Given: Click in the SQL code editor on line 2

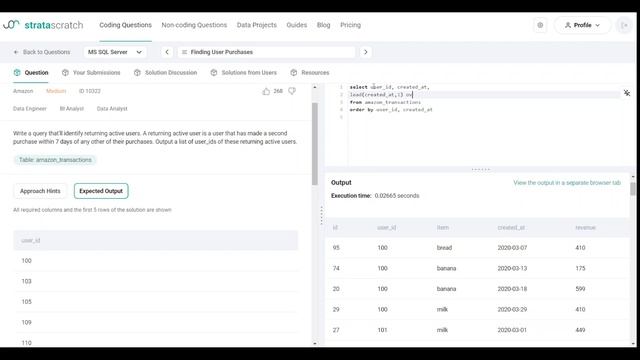Looking at the screenshot, I should [x=484, y=94].
